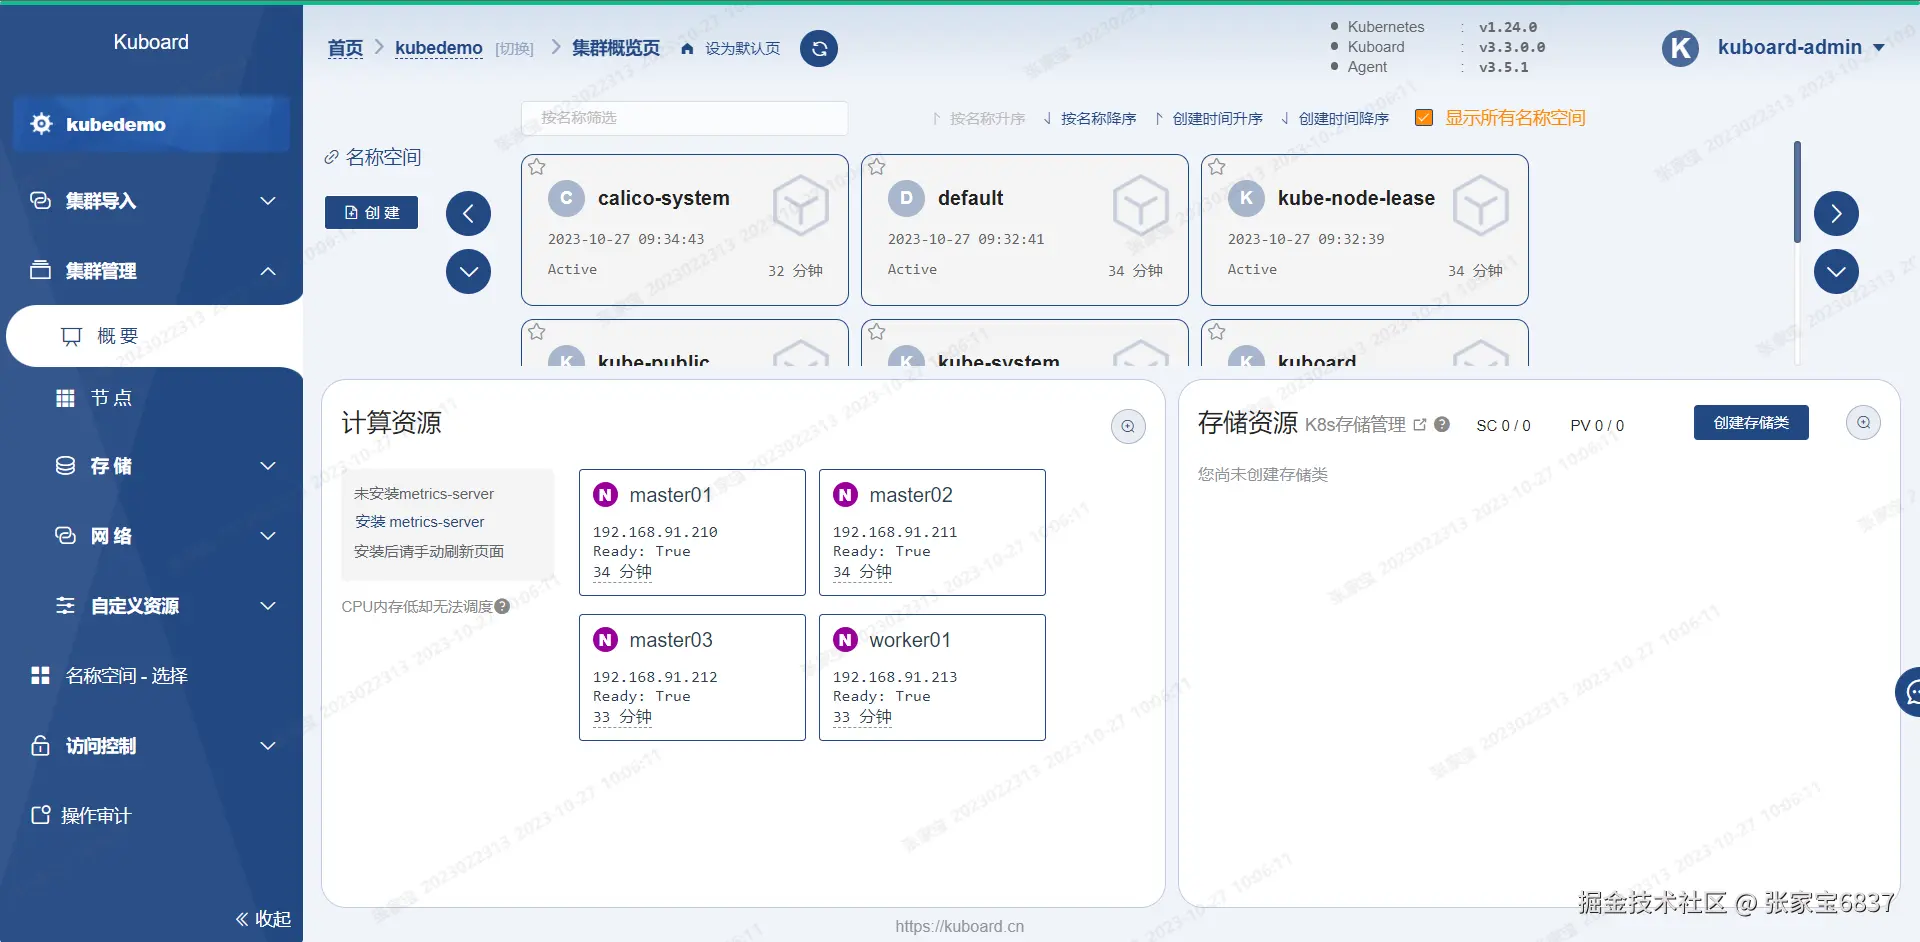Click the down arrow right of namespace cards
This screenshot has width=1920, height=942.
pos(1836,271)
